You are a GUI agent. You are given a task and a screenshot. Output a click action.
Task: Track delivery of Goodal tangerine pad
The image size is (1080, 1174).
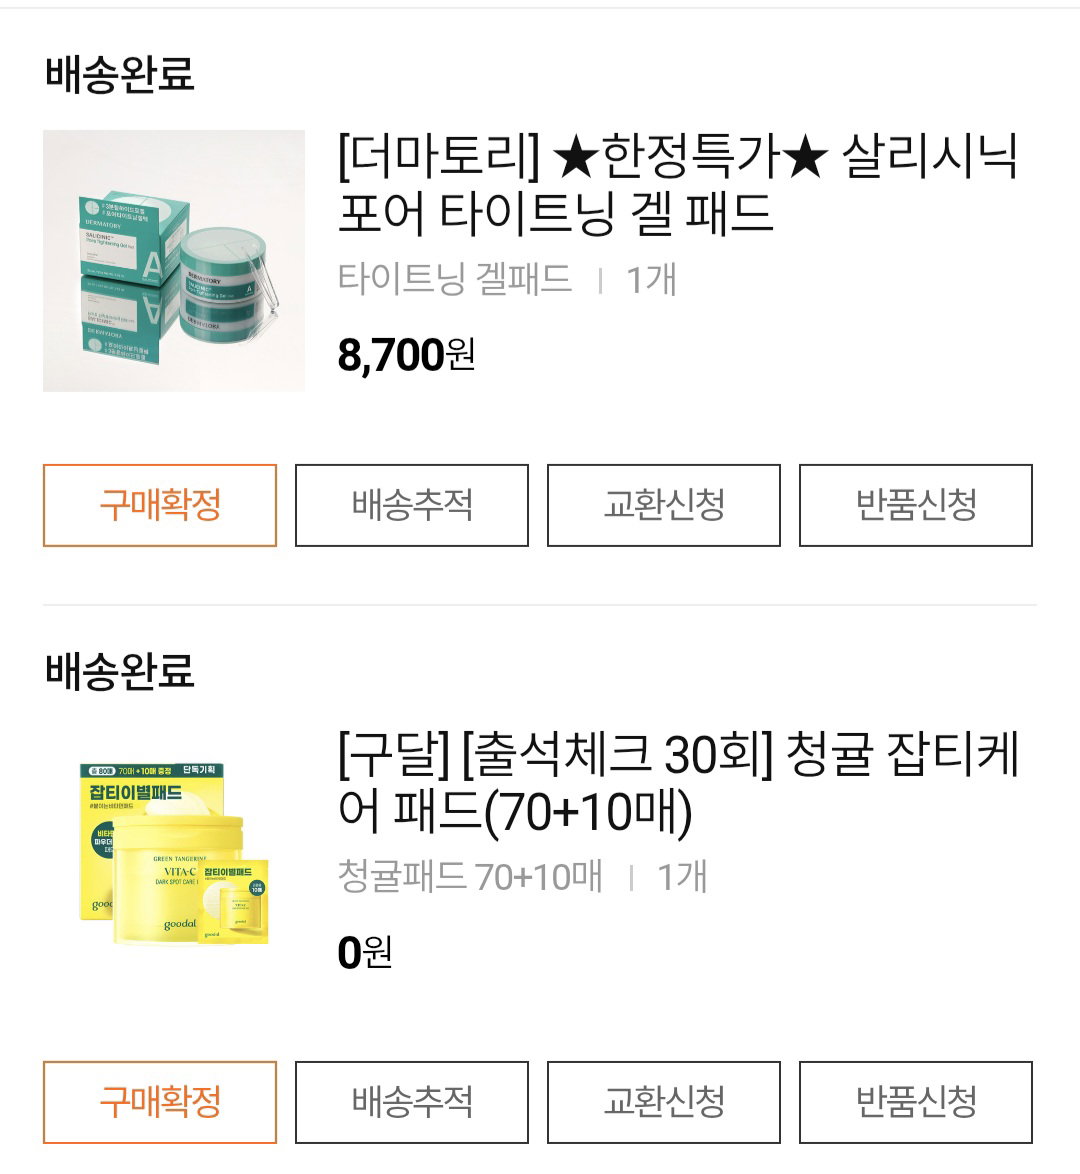[412, 1102]
